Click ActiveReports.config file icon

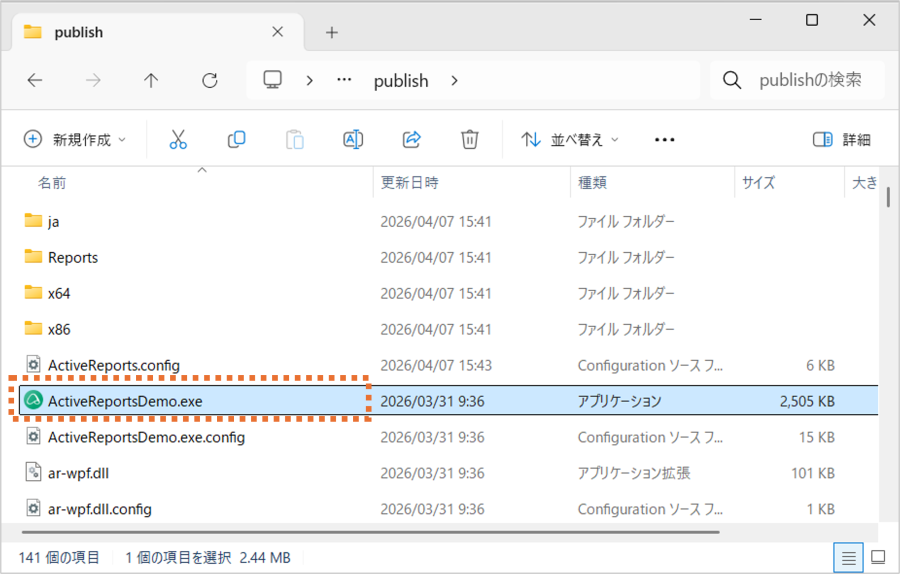point(33,364)
